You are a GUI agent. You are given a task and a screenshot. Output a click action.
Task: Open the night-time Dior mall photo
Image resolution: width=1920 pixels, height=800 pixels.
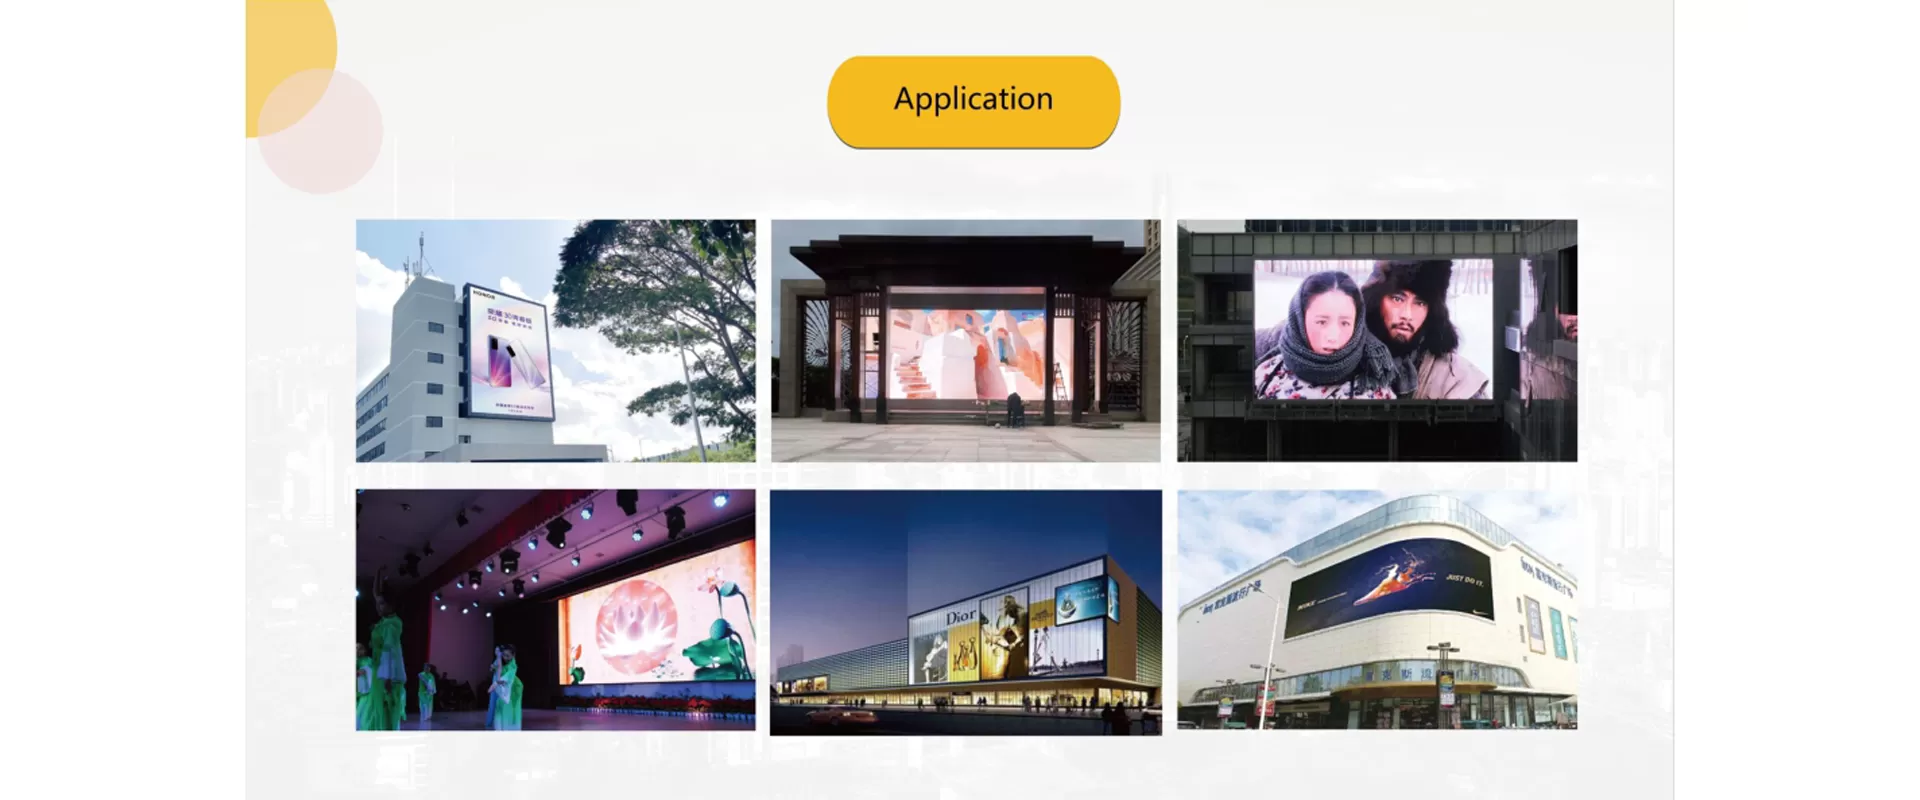tap(965, 612)
